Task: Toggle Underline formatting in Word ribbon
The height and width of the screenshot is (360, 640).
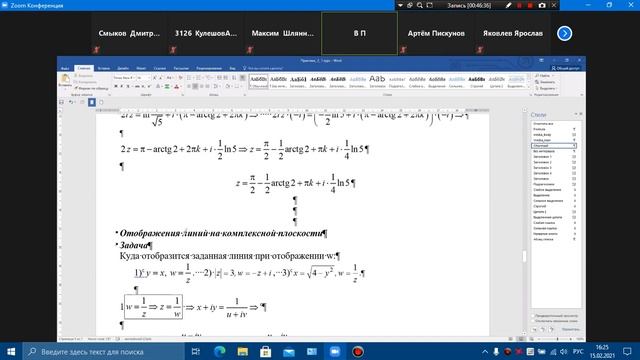Action: click(128, 86)
